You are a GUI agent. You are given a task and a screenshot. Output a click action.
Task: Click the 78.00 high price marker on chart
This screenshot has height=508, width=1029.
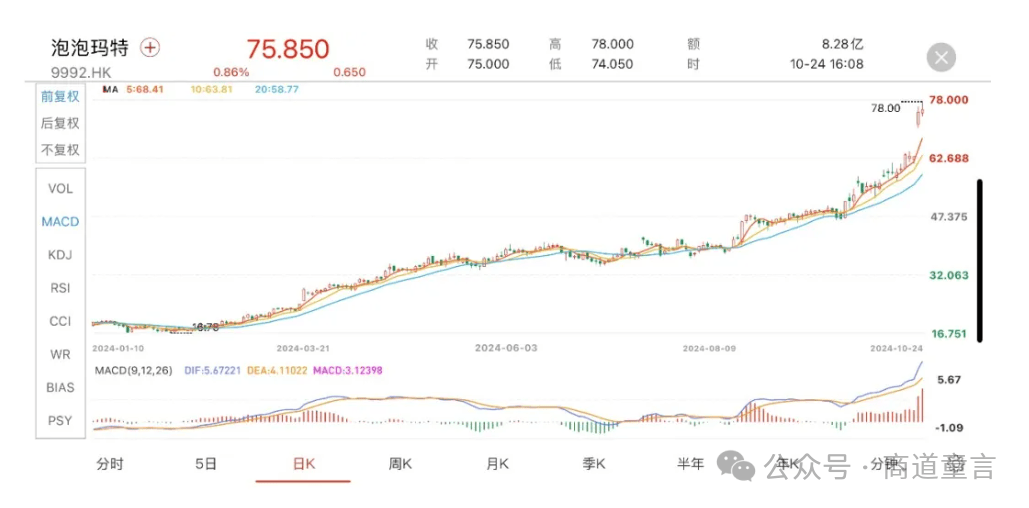pos(886,107)
